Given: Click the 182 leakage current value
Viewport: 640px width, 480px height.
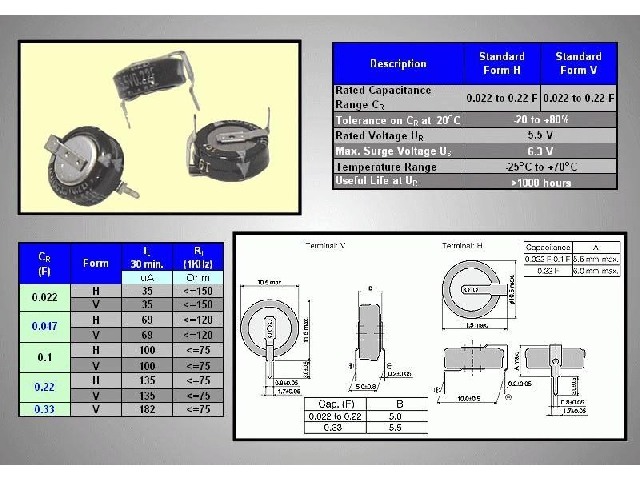Looking at the screenshot, I should point(148,408).
